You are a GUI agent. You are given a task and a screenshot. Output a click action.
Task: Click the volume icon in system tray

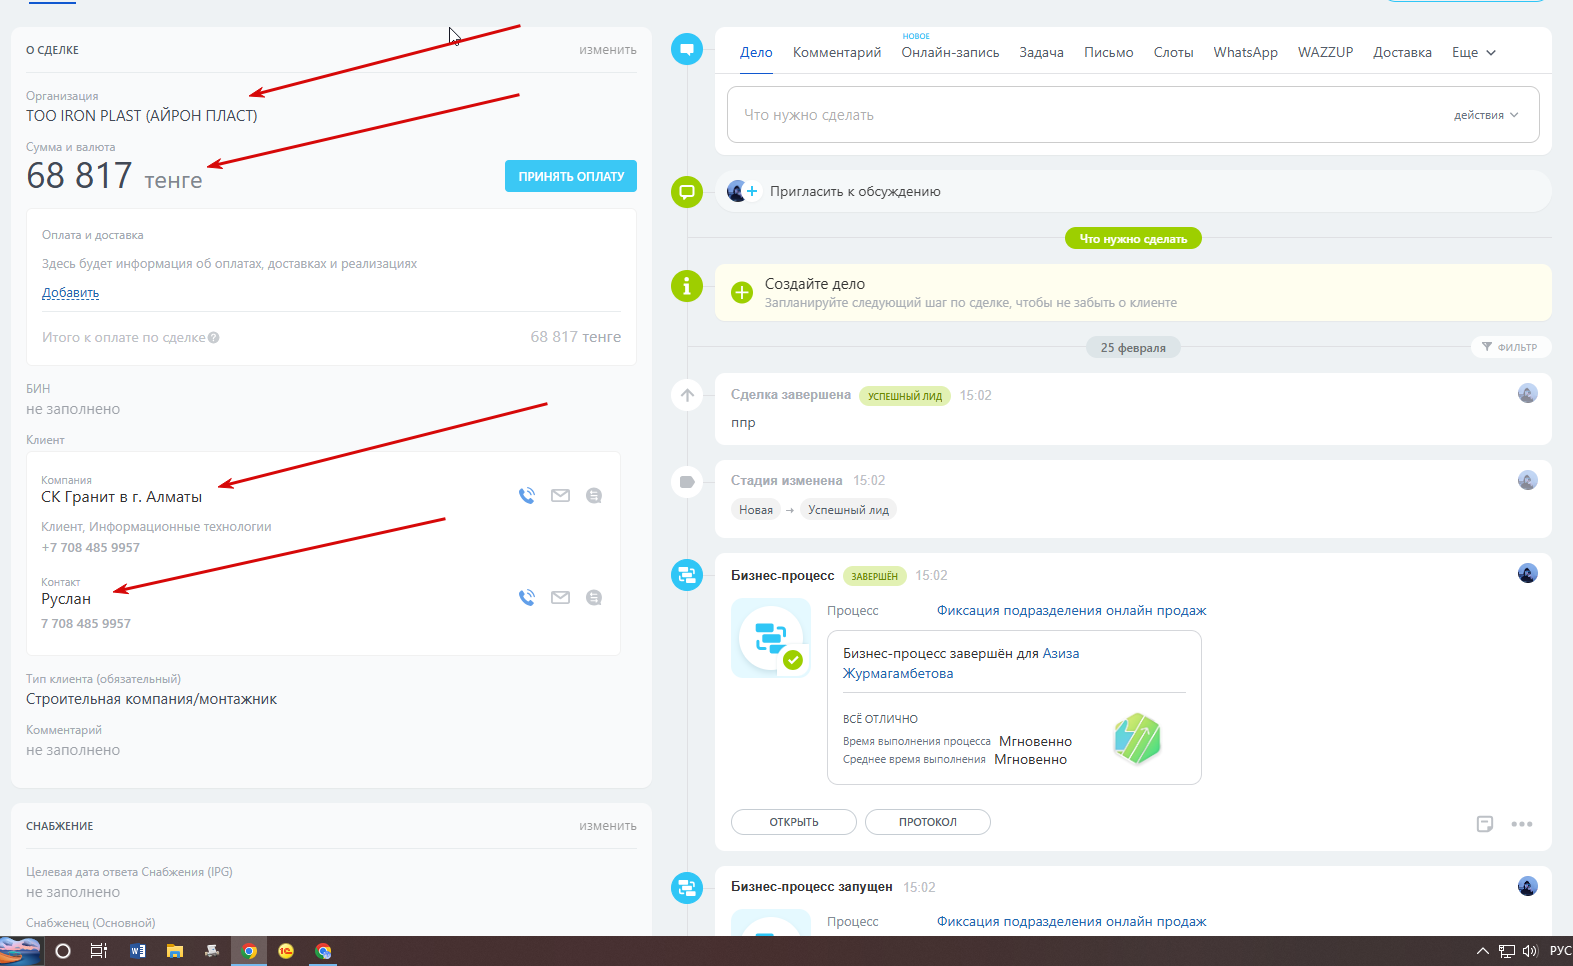[x=1530, y=951]
